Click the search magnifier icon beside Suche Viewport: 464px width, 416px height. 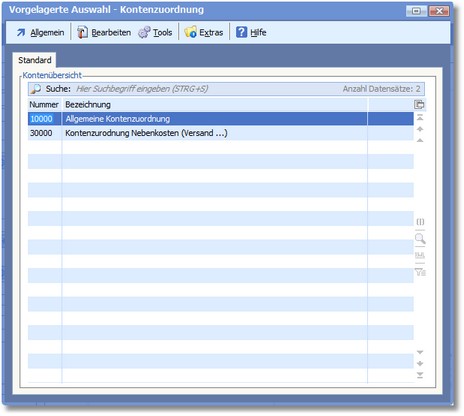pos(36,89)
